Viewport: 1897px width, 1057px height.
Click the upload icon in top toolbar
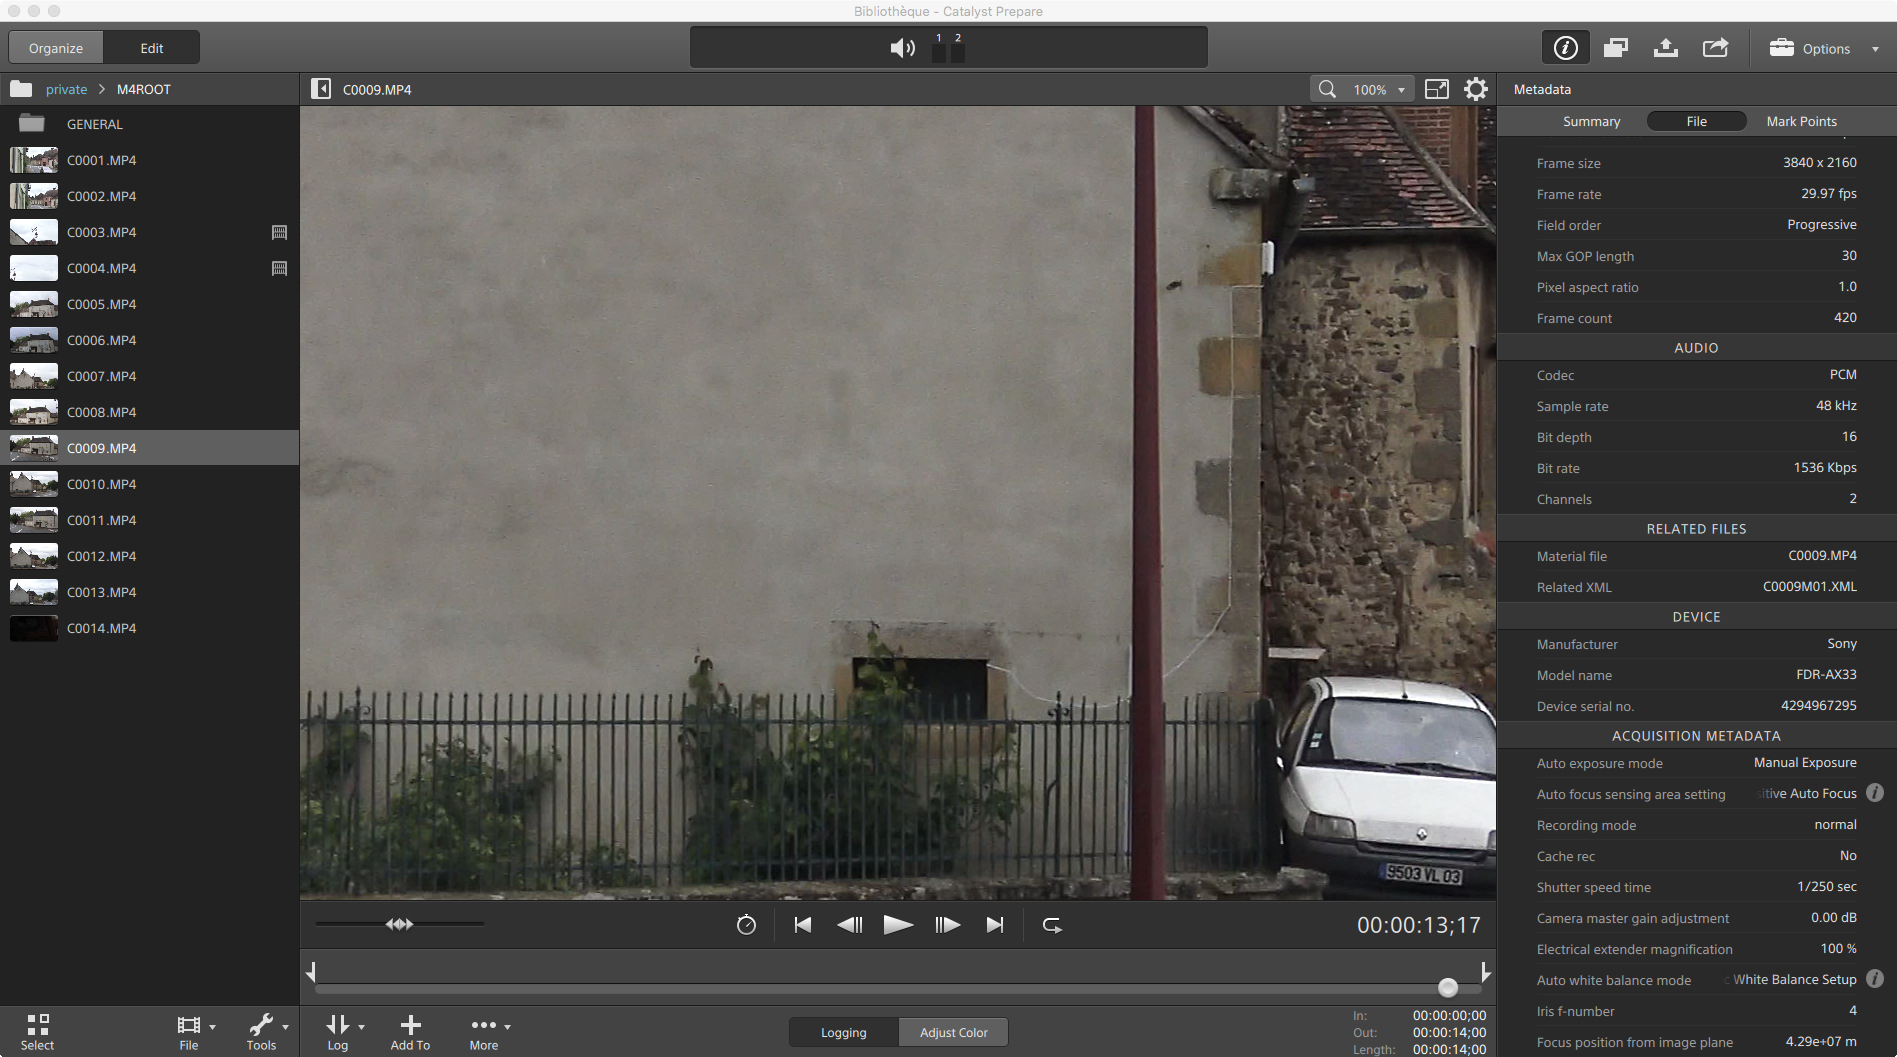(x=1665, y=48)
